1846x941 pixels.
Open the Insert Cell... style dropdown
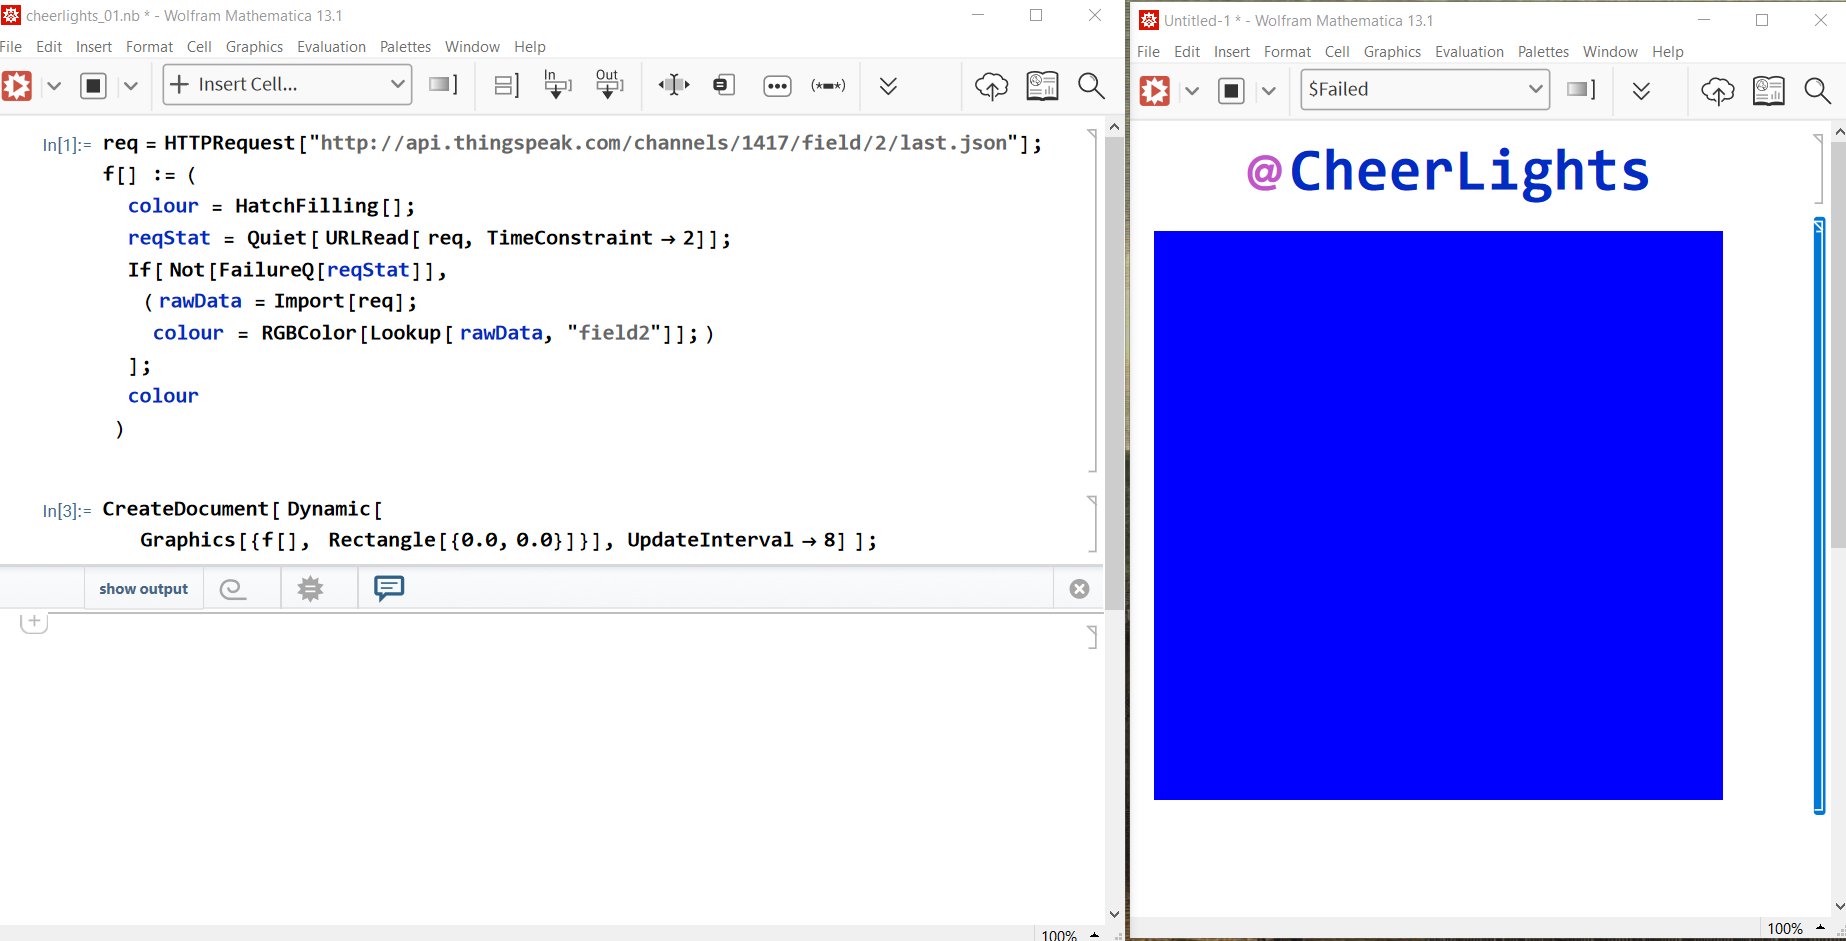[287, 85]
